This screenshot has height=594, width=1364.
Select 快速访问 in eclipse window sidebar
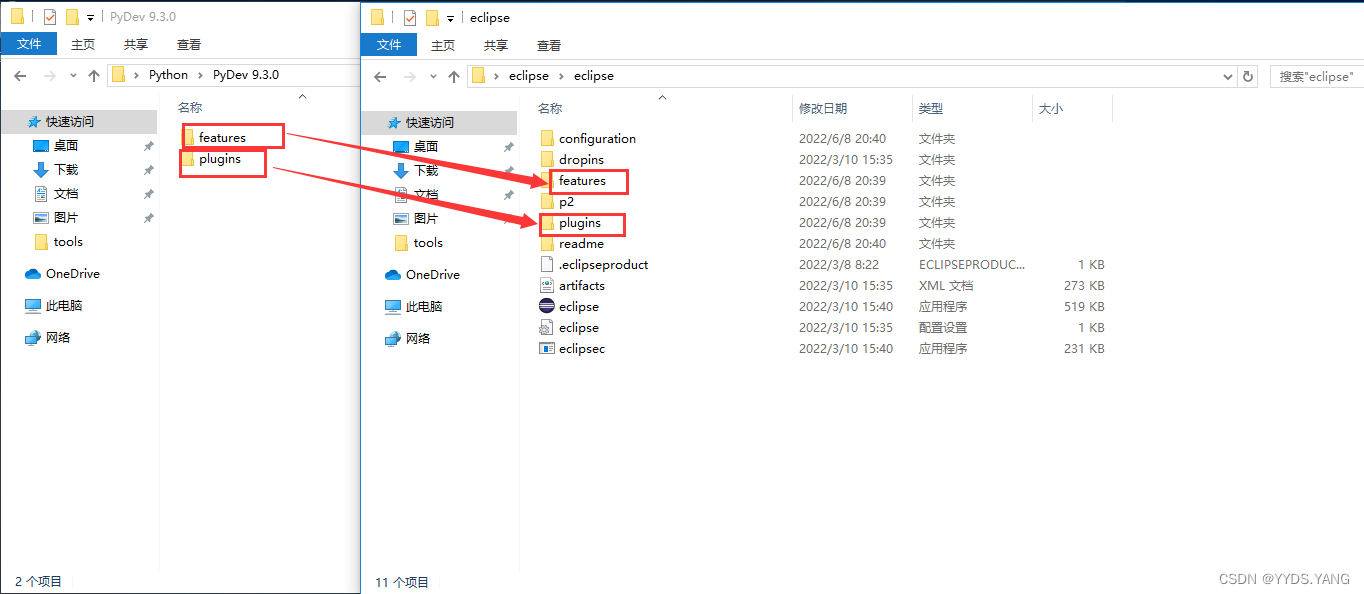click(430, 122)
